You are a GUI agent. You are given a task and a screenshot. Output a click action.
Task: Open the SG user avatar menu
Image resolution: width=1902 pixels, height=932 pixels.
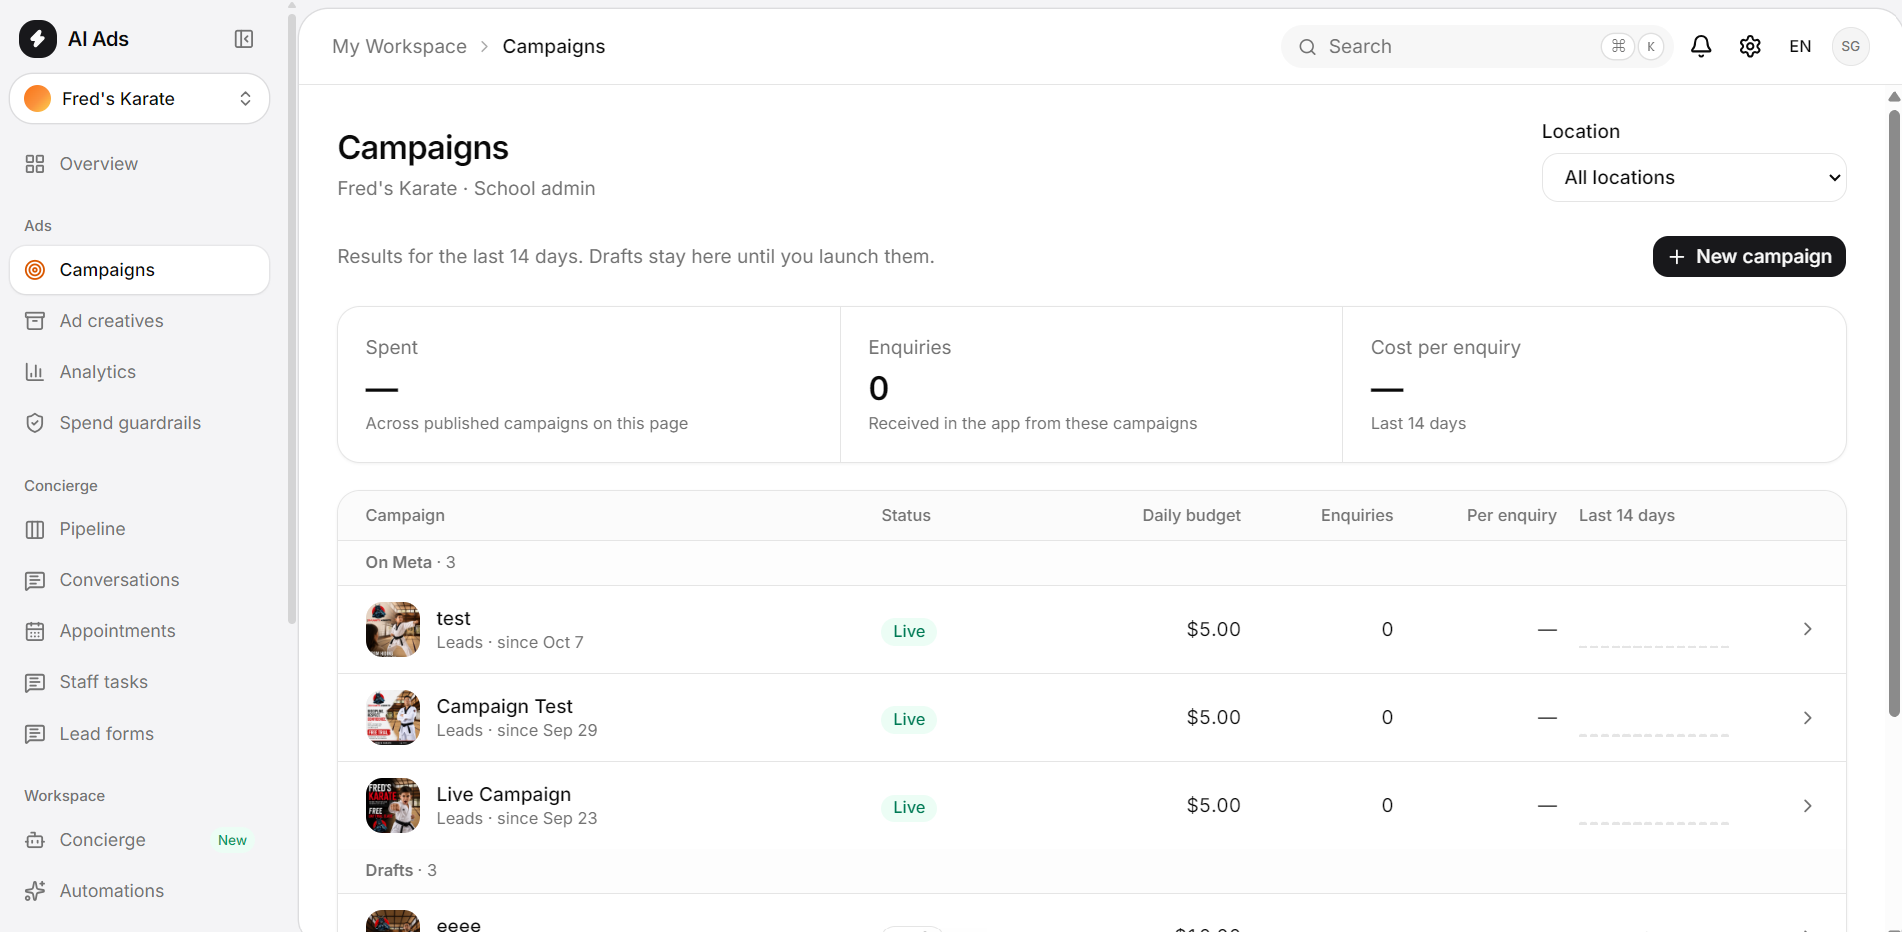1851,47
